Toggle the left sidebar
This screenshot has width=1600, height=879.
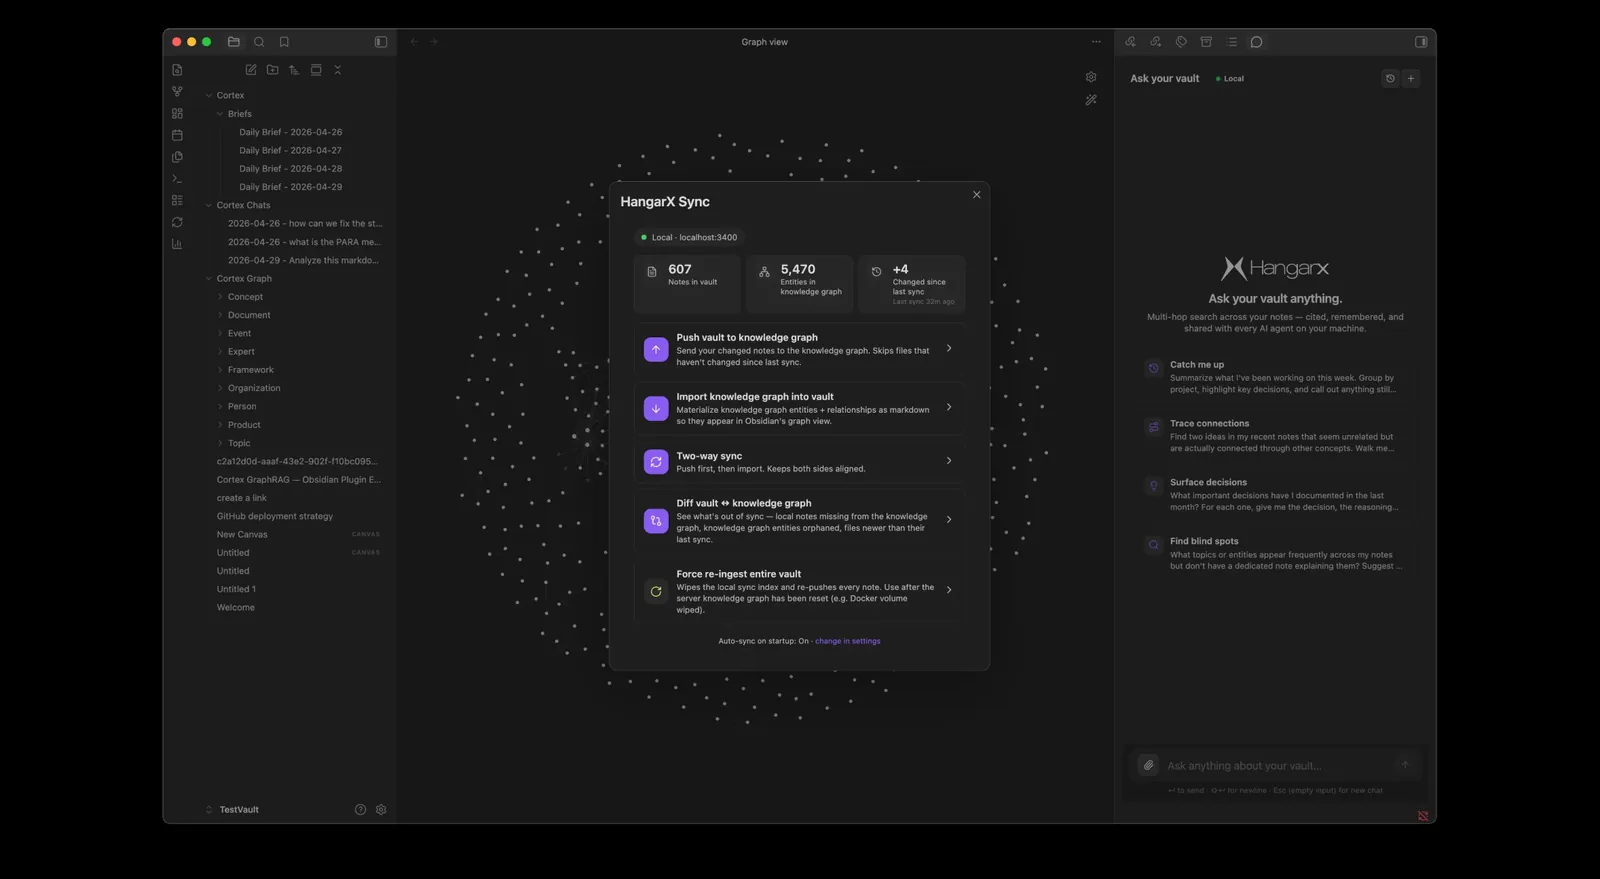(381, 42)
